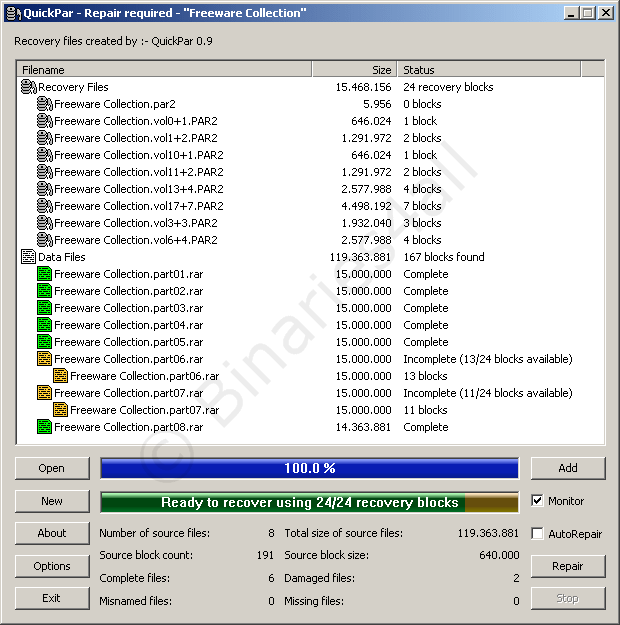Click the 100.0 % progress bar
This screenshot has width=620, height=625.
tap(309, 468)
